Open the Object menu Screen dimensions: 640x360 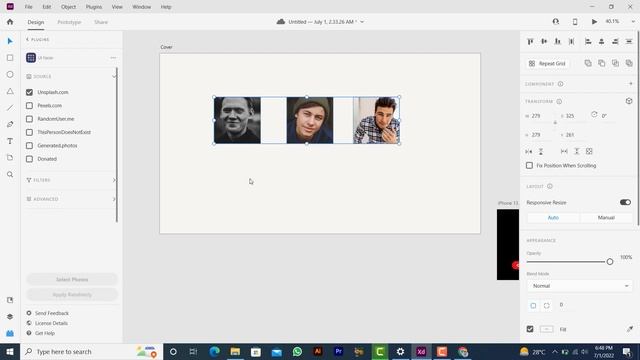coord(69,7)
